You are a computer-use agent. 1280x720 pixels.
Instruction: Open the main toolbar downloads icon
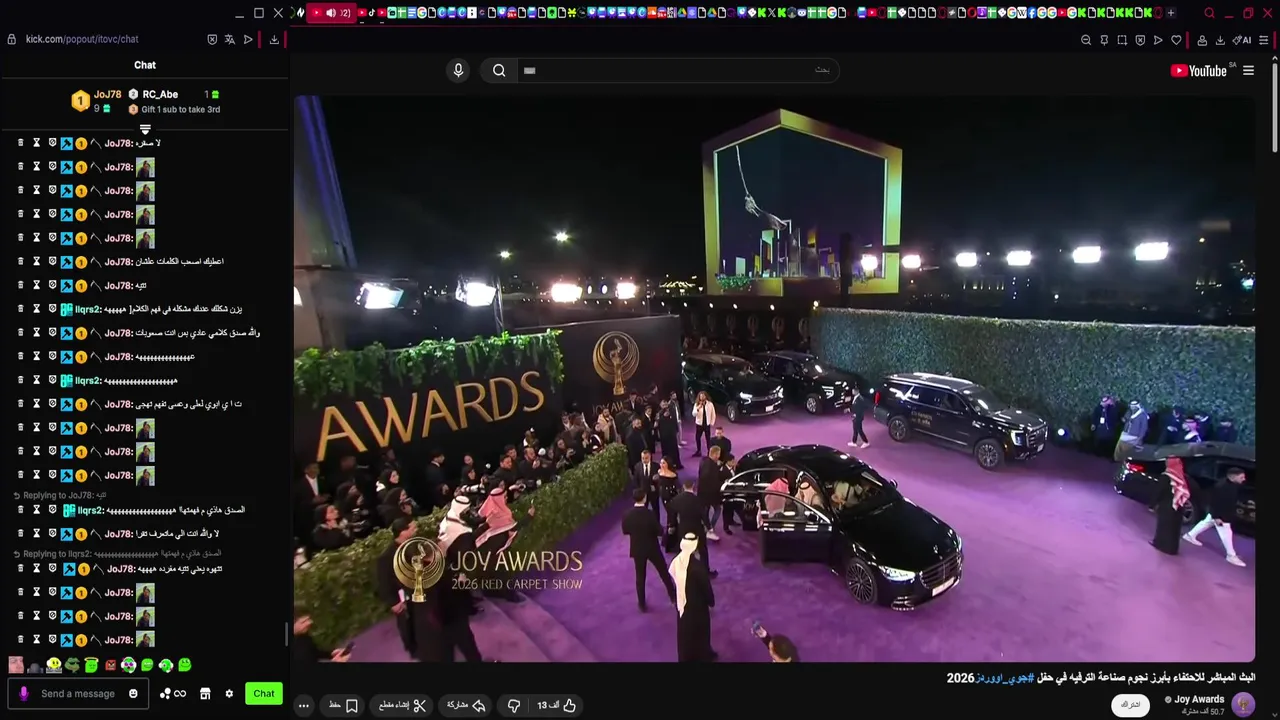click(1220, 40)
